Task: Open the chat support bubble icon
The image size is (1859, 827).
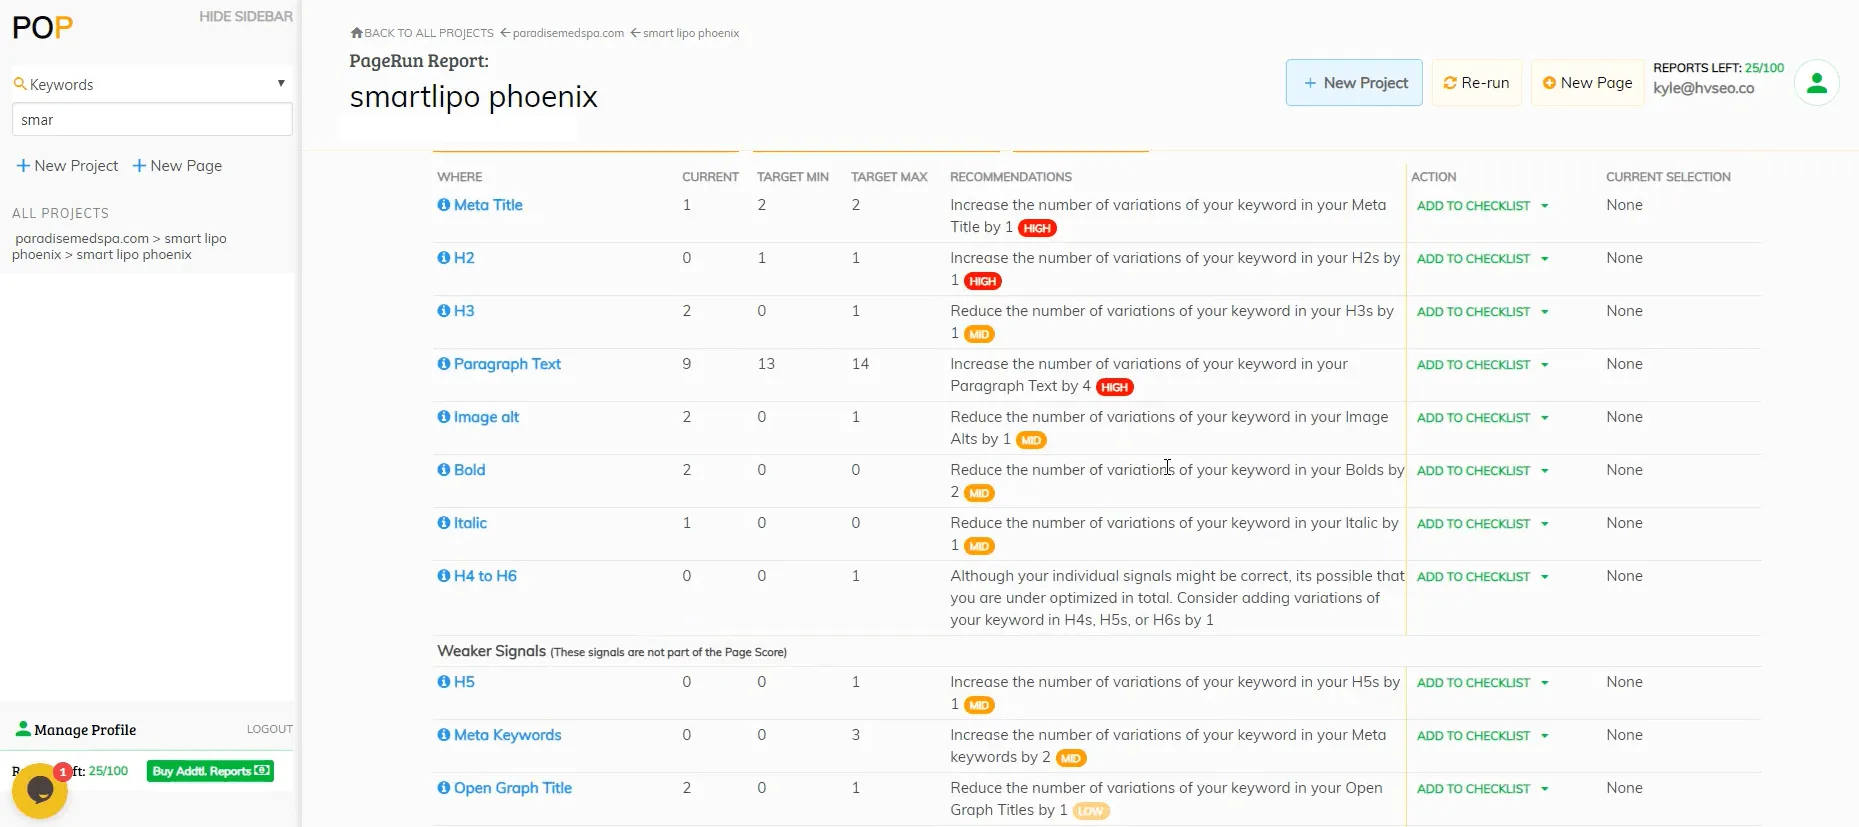Action: tap(40, 790)
